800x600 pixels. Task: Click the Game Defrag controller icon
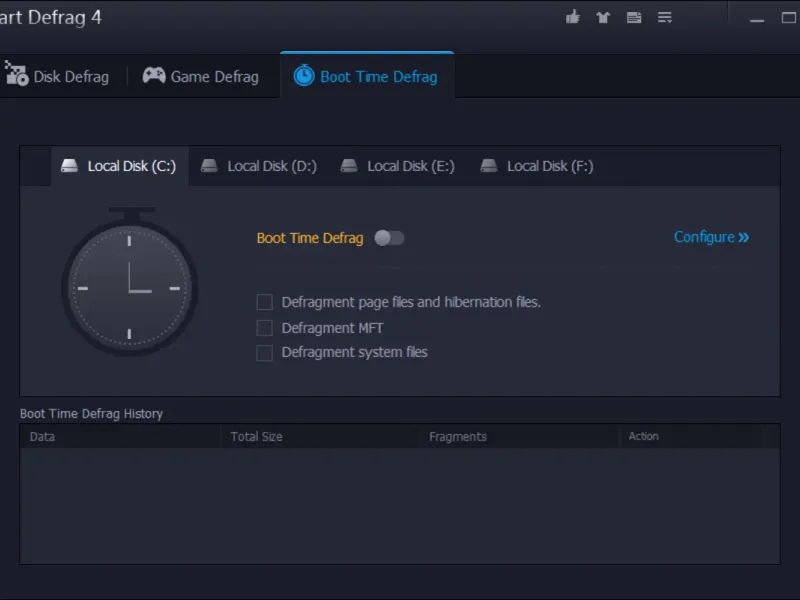click(154, 76)
